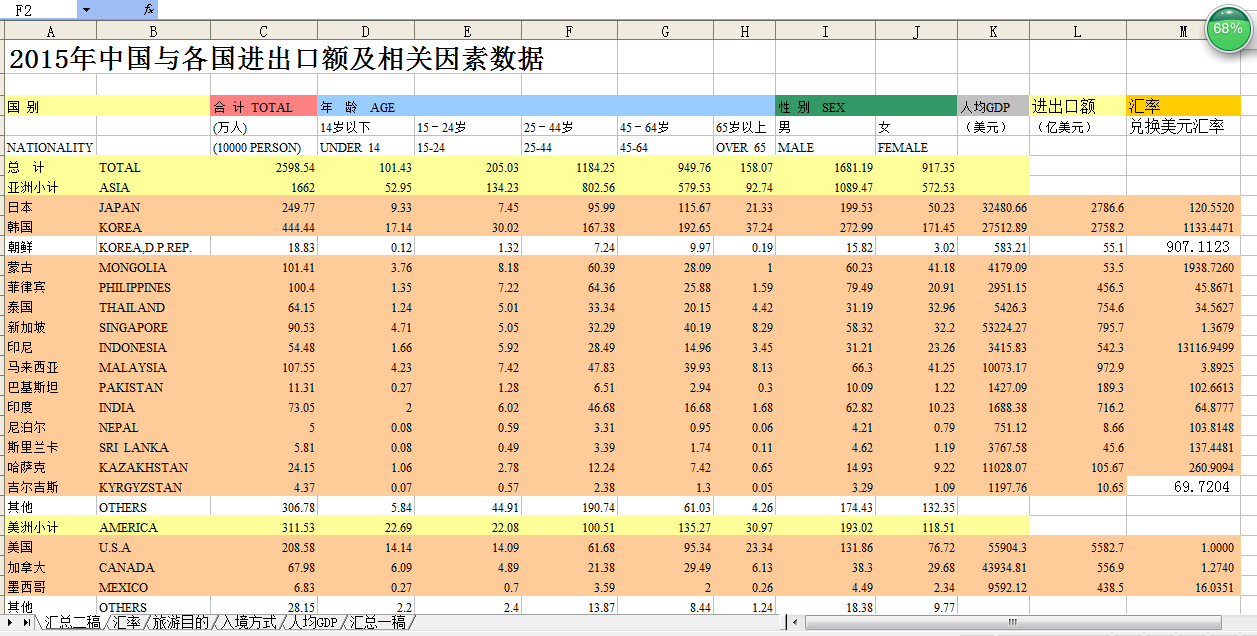Select column E header
This screenshot has height=636, width=1257.
click(x=468, y=31)
